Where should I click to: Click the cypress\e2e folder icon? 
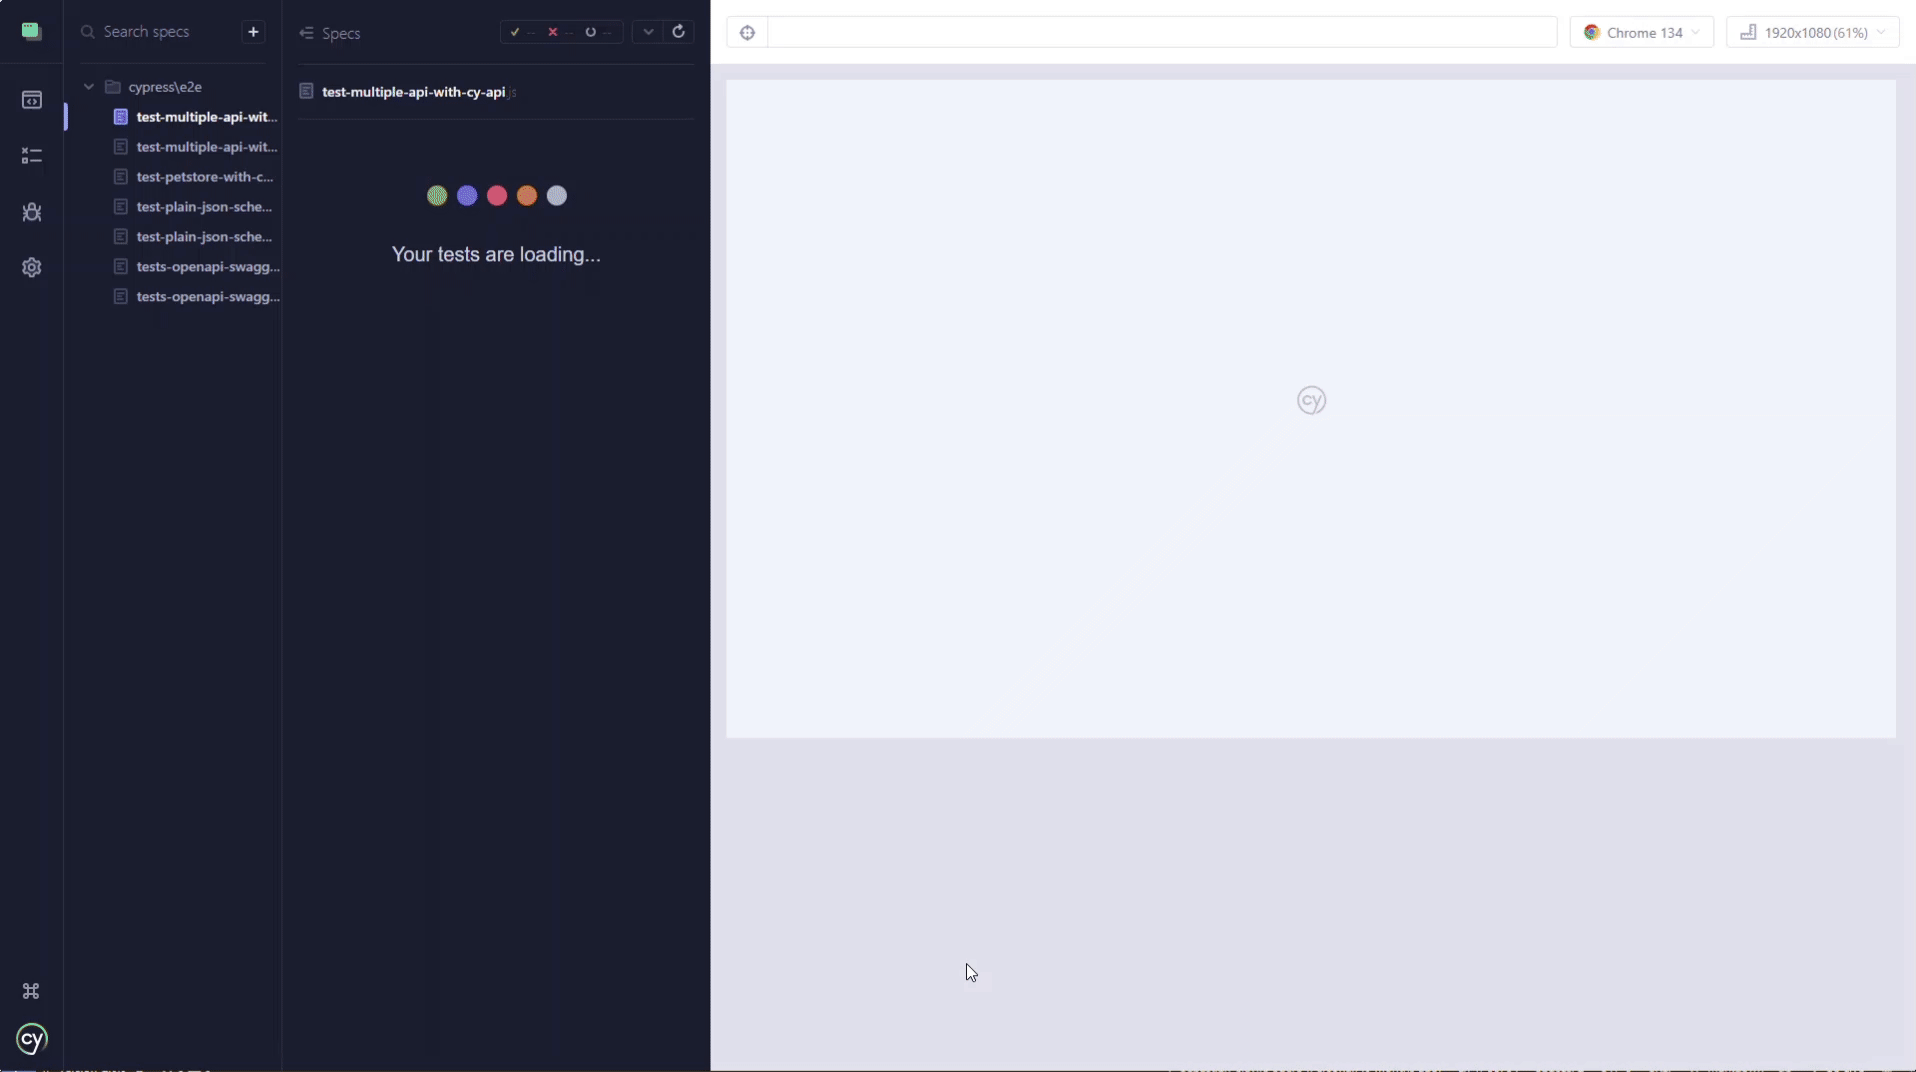113,87
